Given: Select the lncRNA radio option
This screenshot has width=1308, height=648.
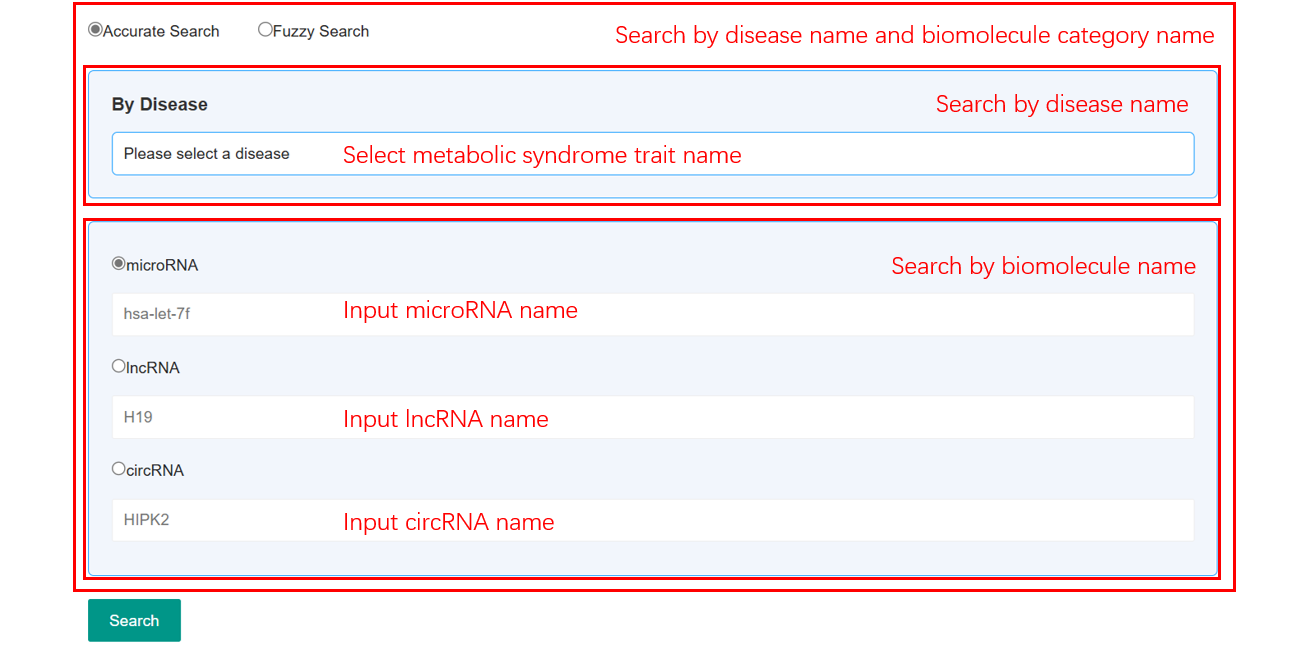Looking at the screenshot, I should tap(119, 366).
